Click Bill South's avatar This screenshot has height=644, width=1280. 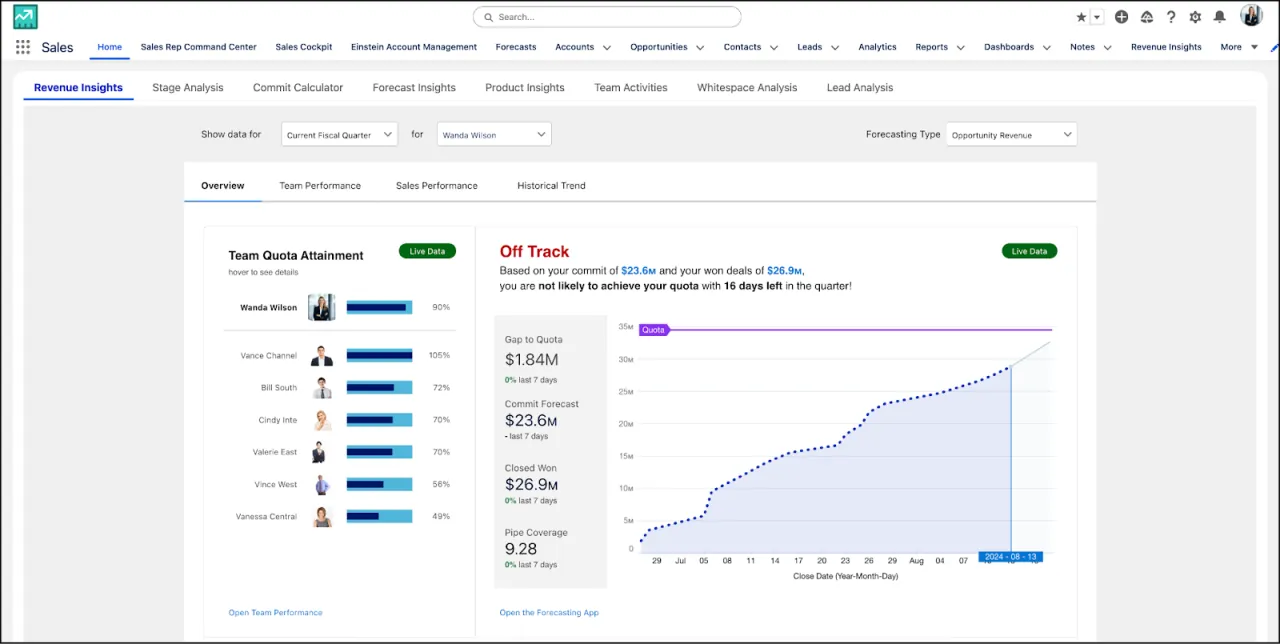click(322, 388)
